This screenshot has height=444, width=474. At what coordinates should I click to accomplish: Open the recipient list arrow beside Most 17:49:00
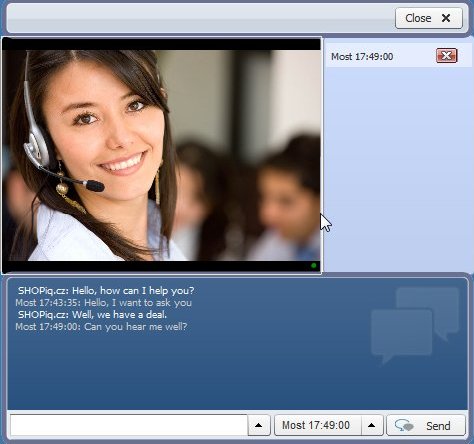372,425
